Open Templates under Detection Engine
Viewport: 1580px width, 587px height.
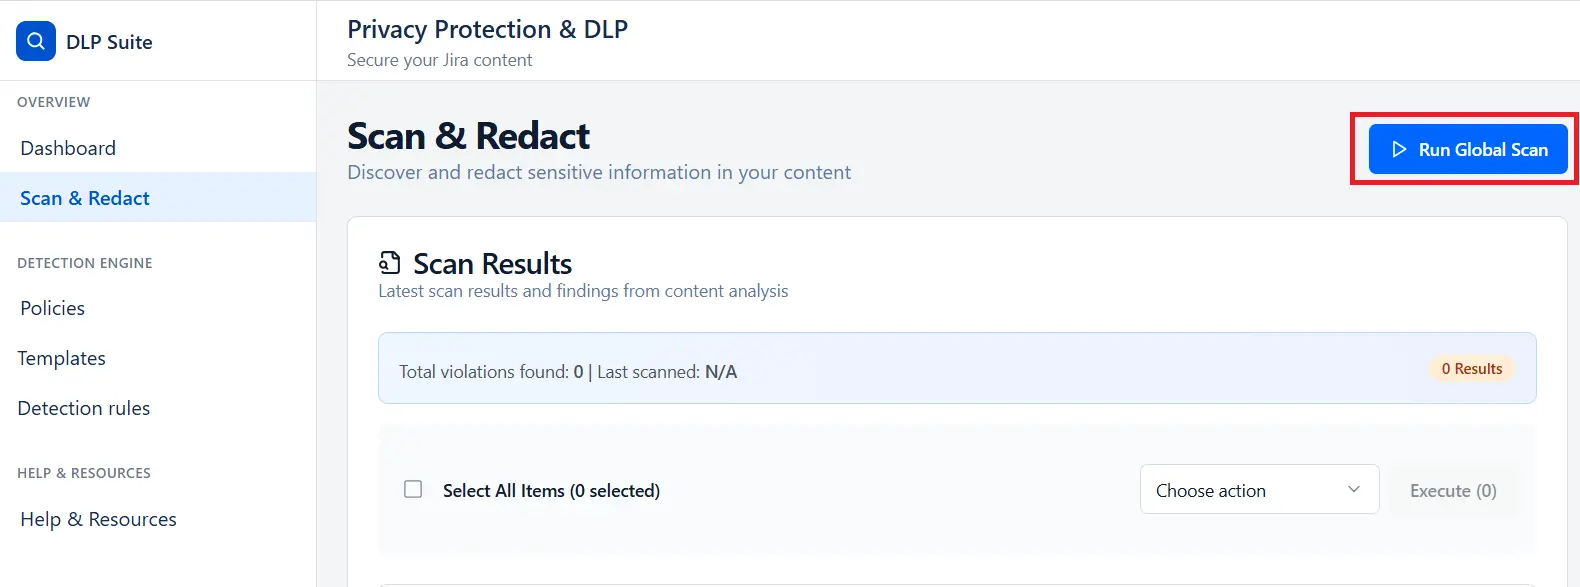point(61,357)
